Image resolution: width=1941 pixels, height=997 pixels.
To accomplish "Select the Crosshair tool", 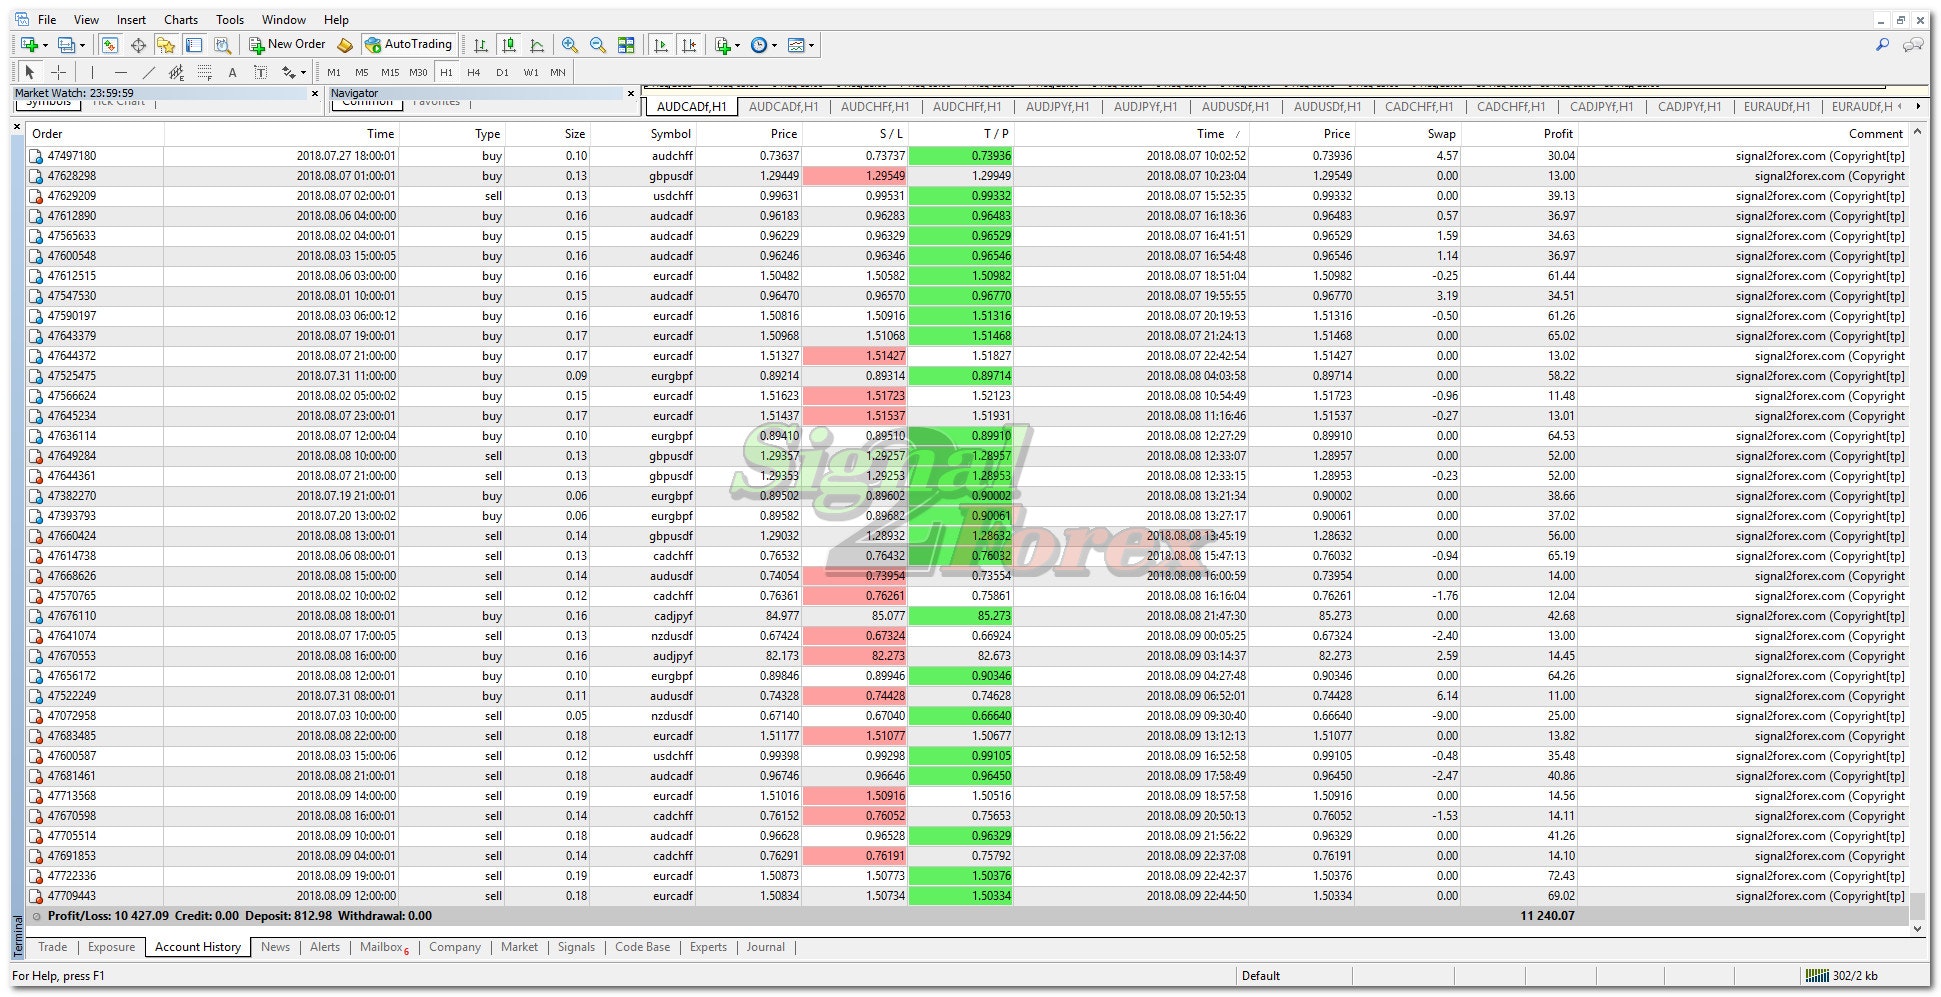I will [58, 72].
